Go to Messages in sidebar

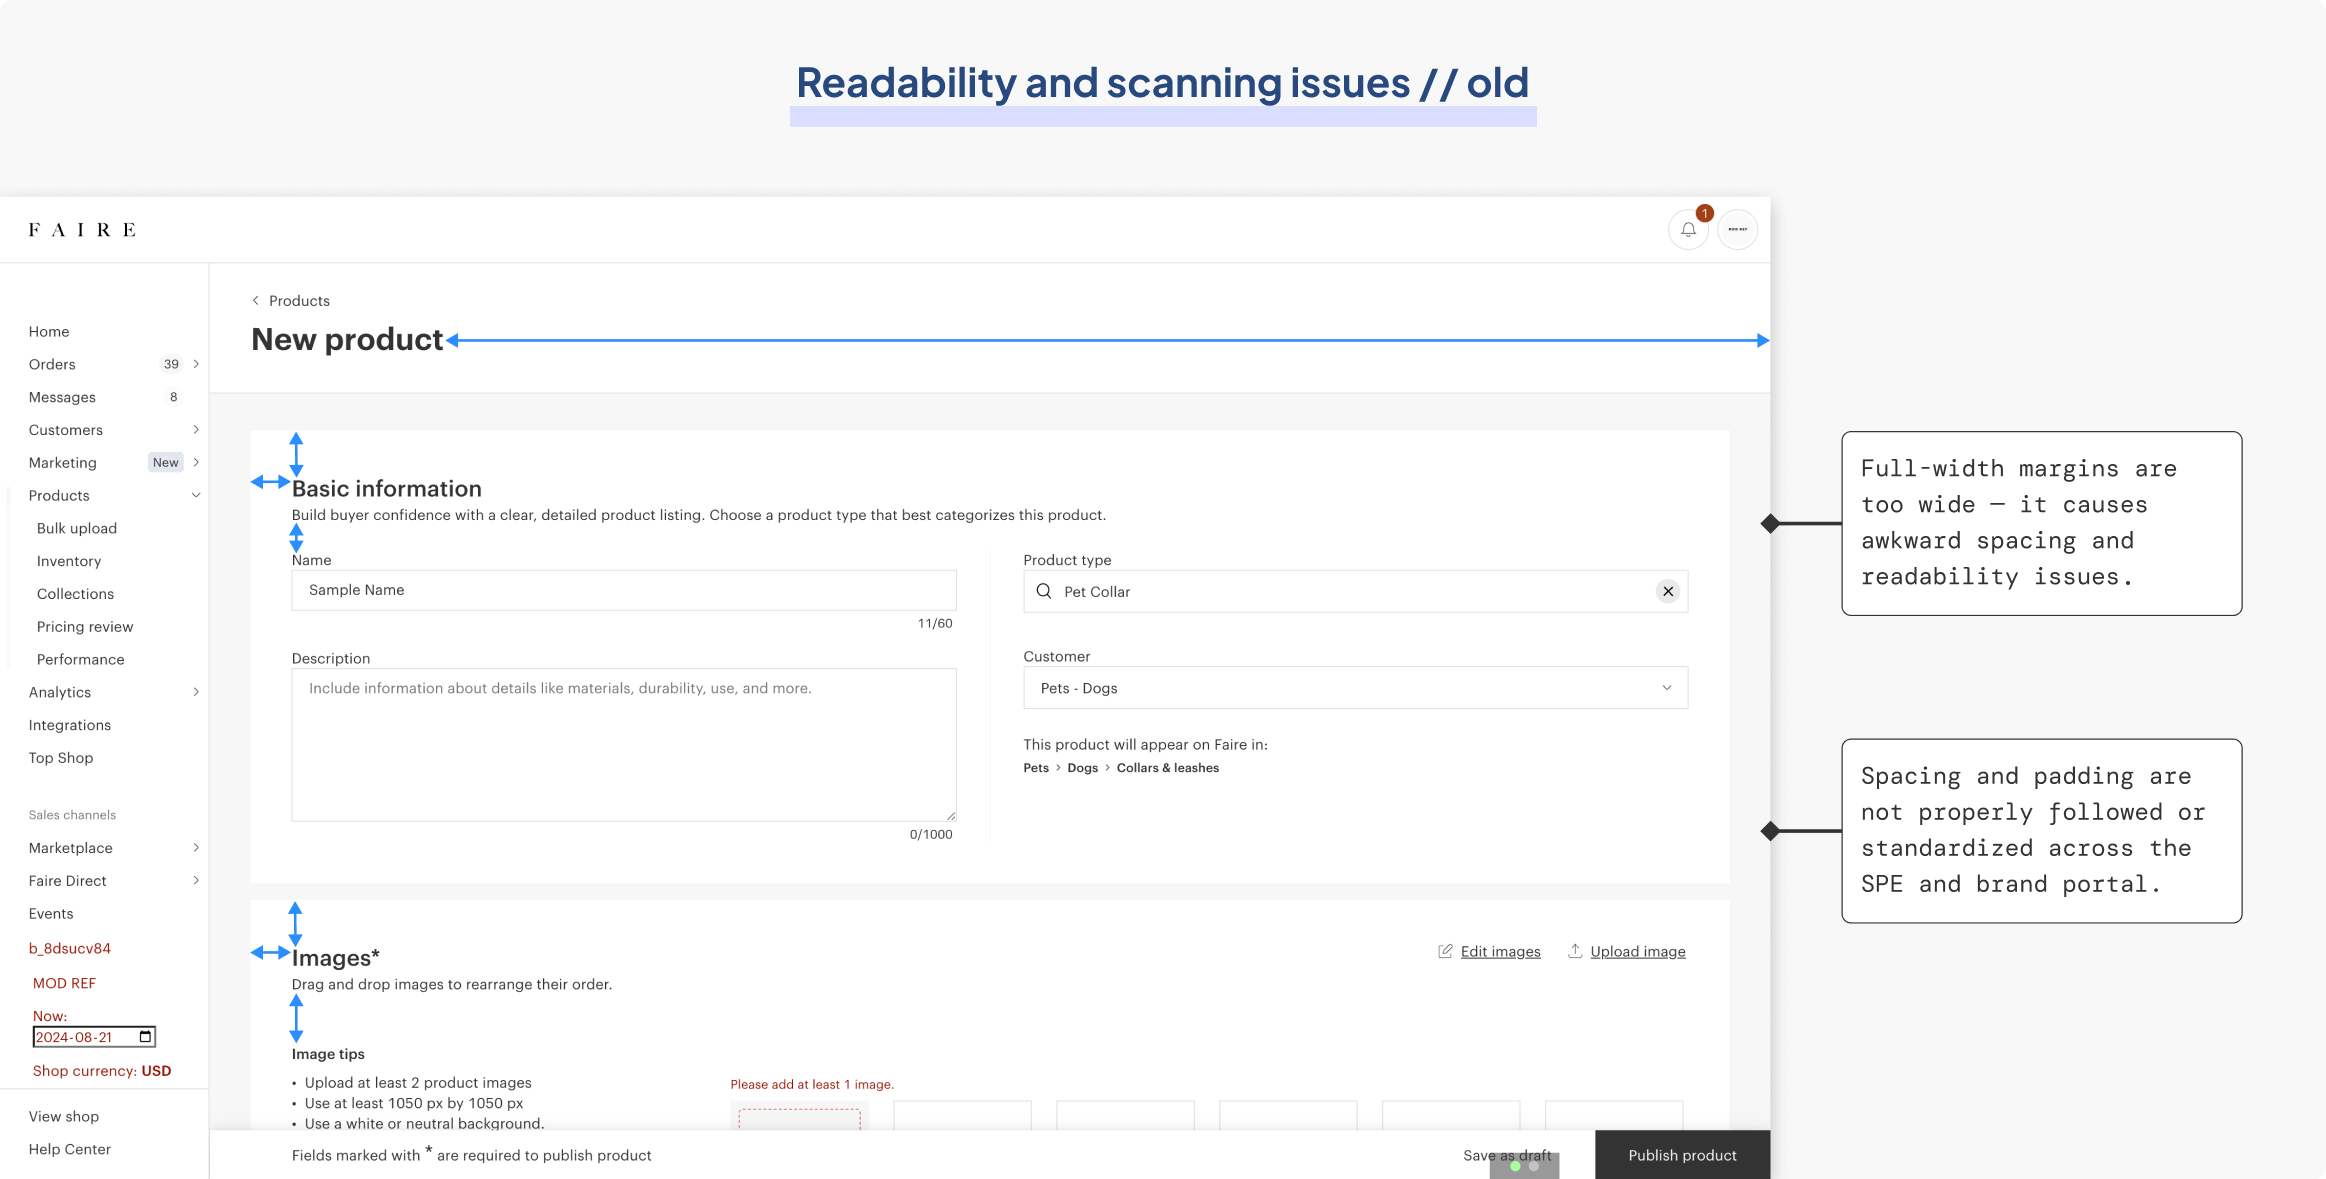(62, 397)
